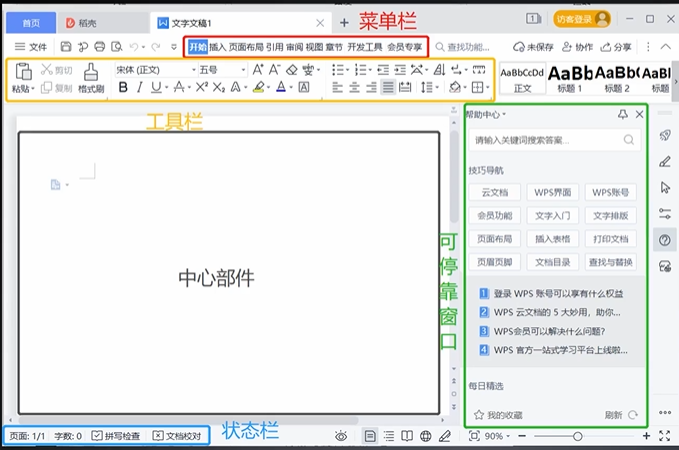
Task: Click the Paste clipboard icon
Action: (x=23, y=72)
